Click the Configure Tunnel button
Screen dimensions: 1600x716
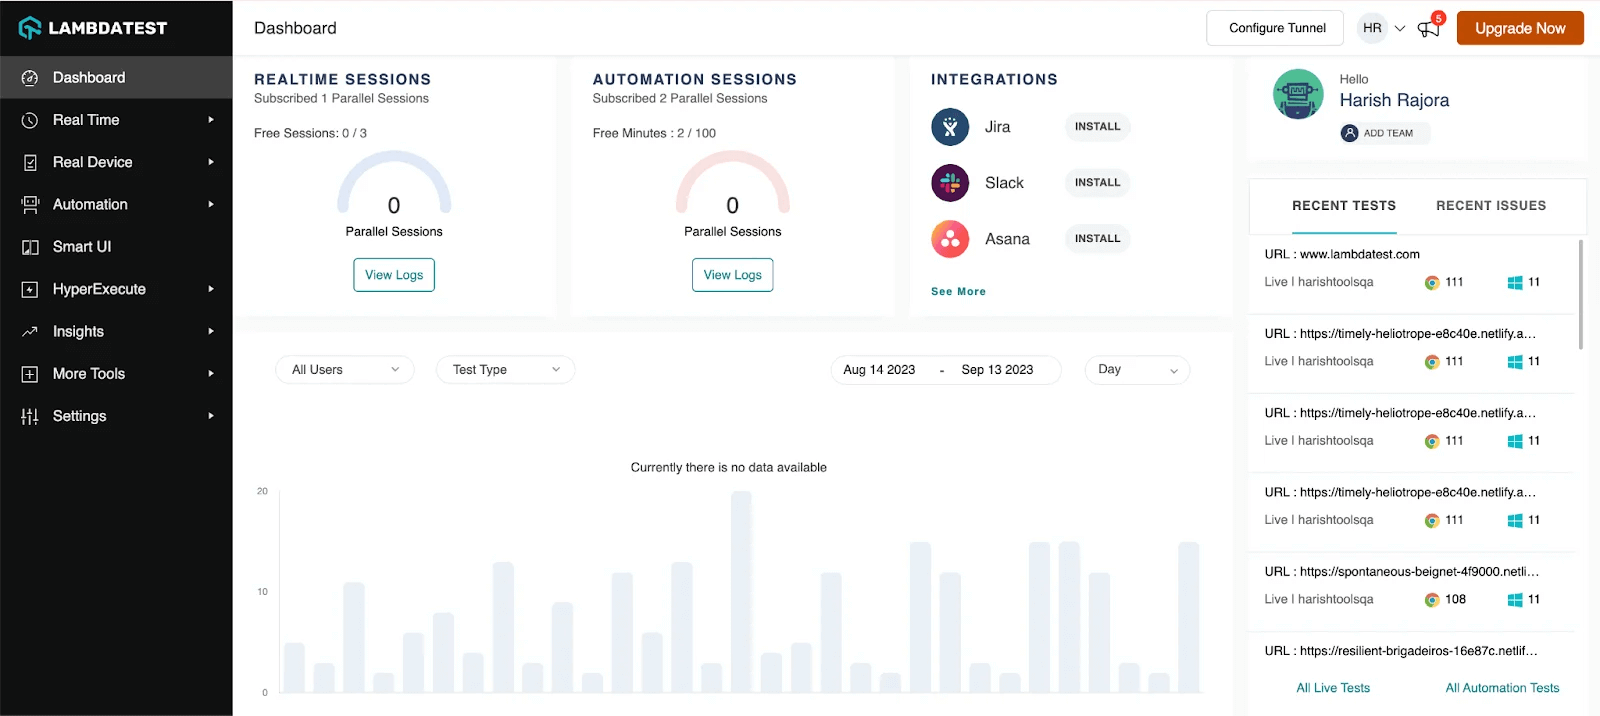tap(1277, 28)
